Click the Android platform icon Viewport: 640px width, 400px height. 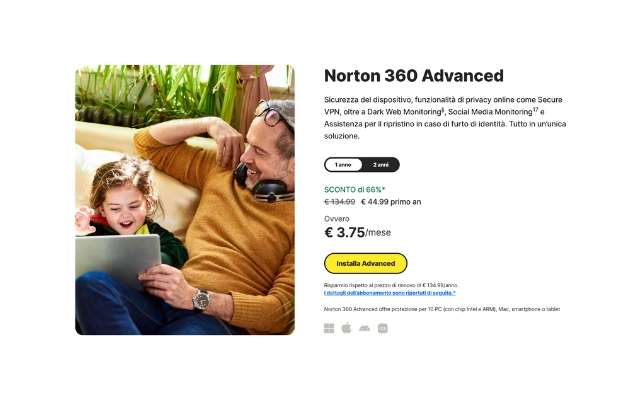[364, 328]
